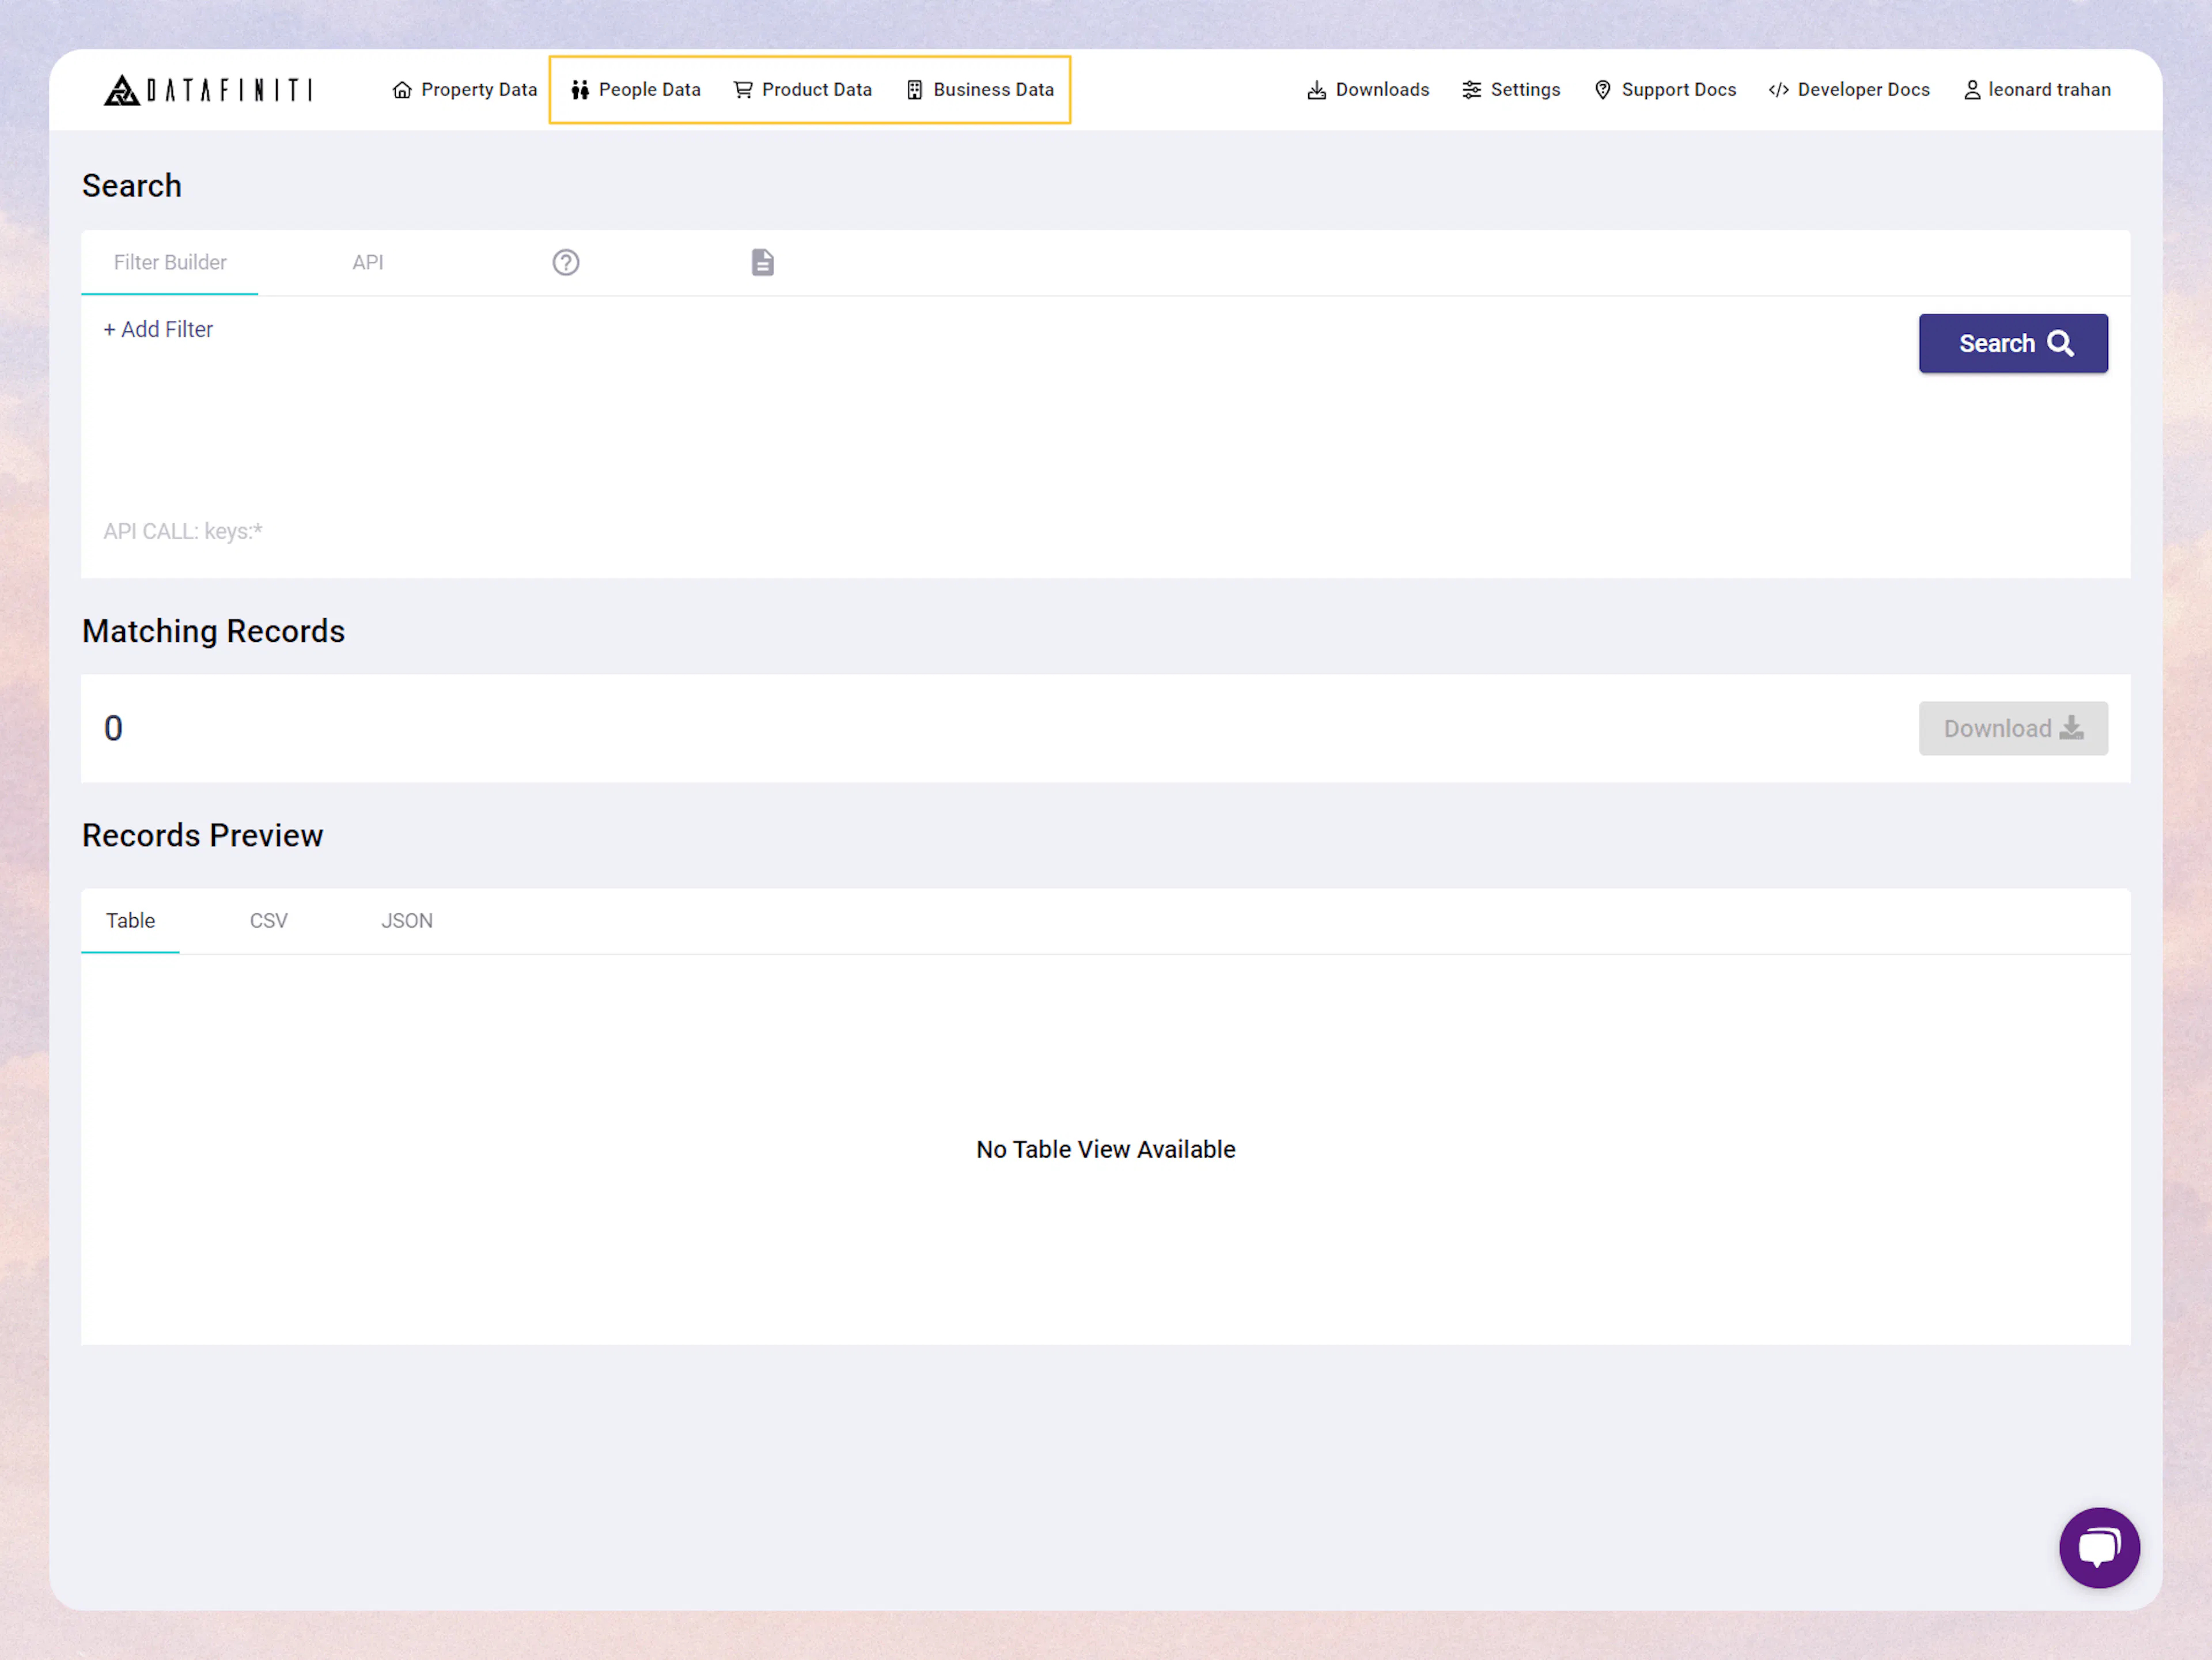Open the Table view tab
The width and height of the screenshot is (2212, 1660).
tap(130, 920)
